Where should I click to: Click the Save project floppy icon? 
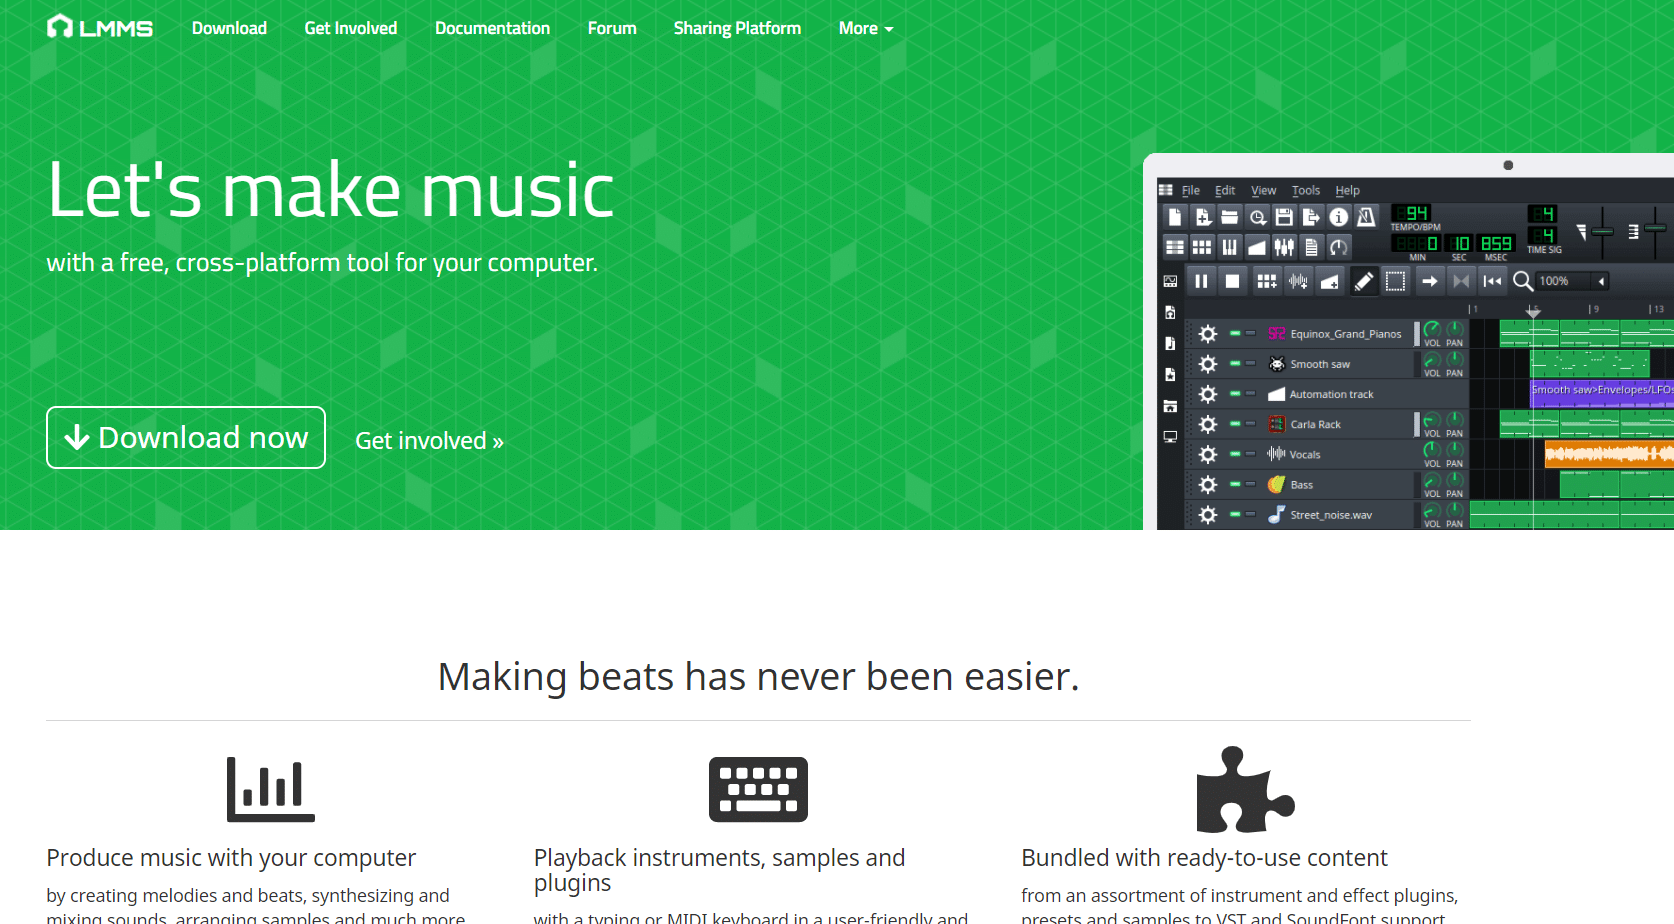point(1284,217)
